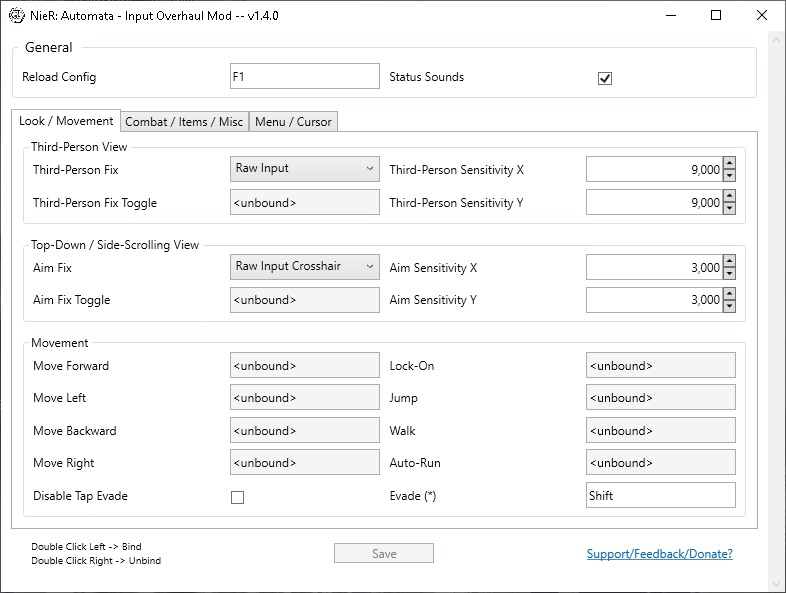Click the 'Double Click Right -> Unbind' hint text
Viewport: 786px width, 593px height.
tap(96, 560)
